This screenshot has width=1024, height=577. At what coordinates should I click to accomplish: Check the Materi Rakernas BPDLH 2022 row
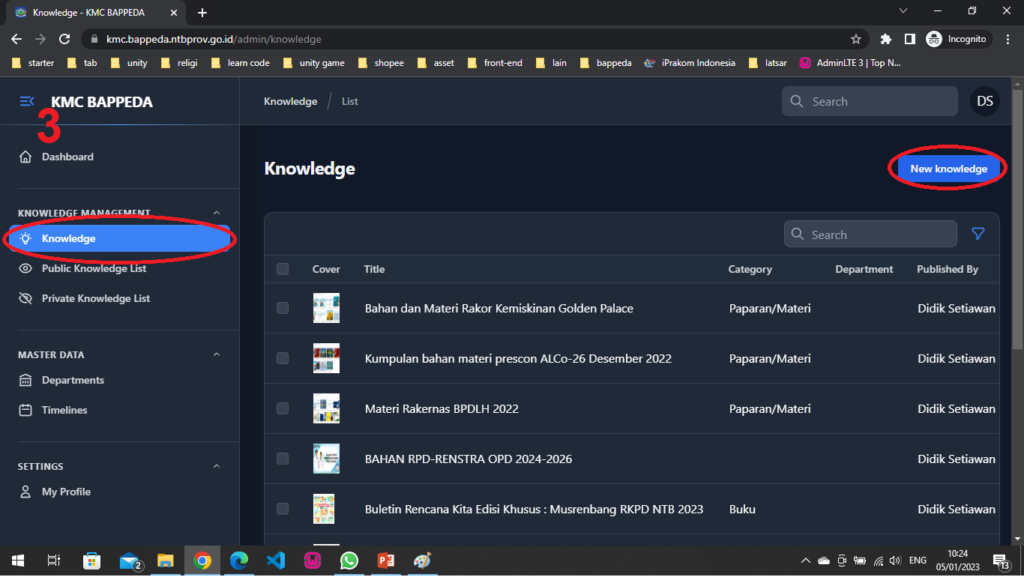click(x=282, y=408)
